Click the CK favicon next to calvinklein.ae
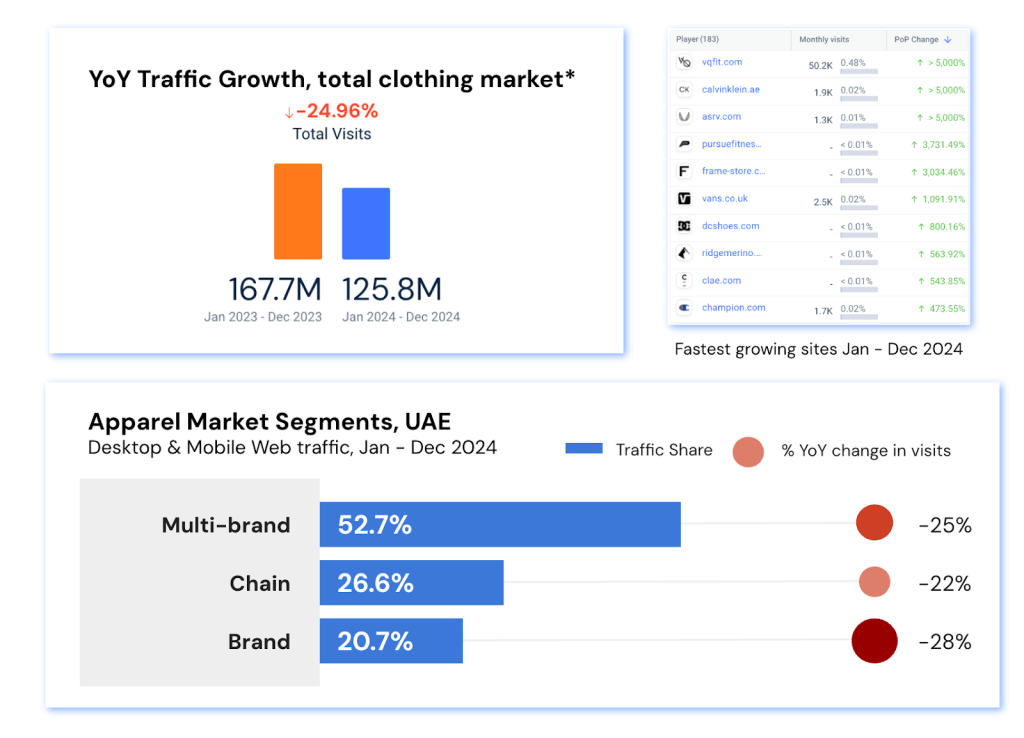Image resolution: width=1024 pixels, height=738 pixels. (x=683, y=89)
